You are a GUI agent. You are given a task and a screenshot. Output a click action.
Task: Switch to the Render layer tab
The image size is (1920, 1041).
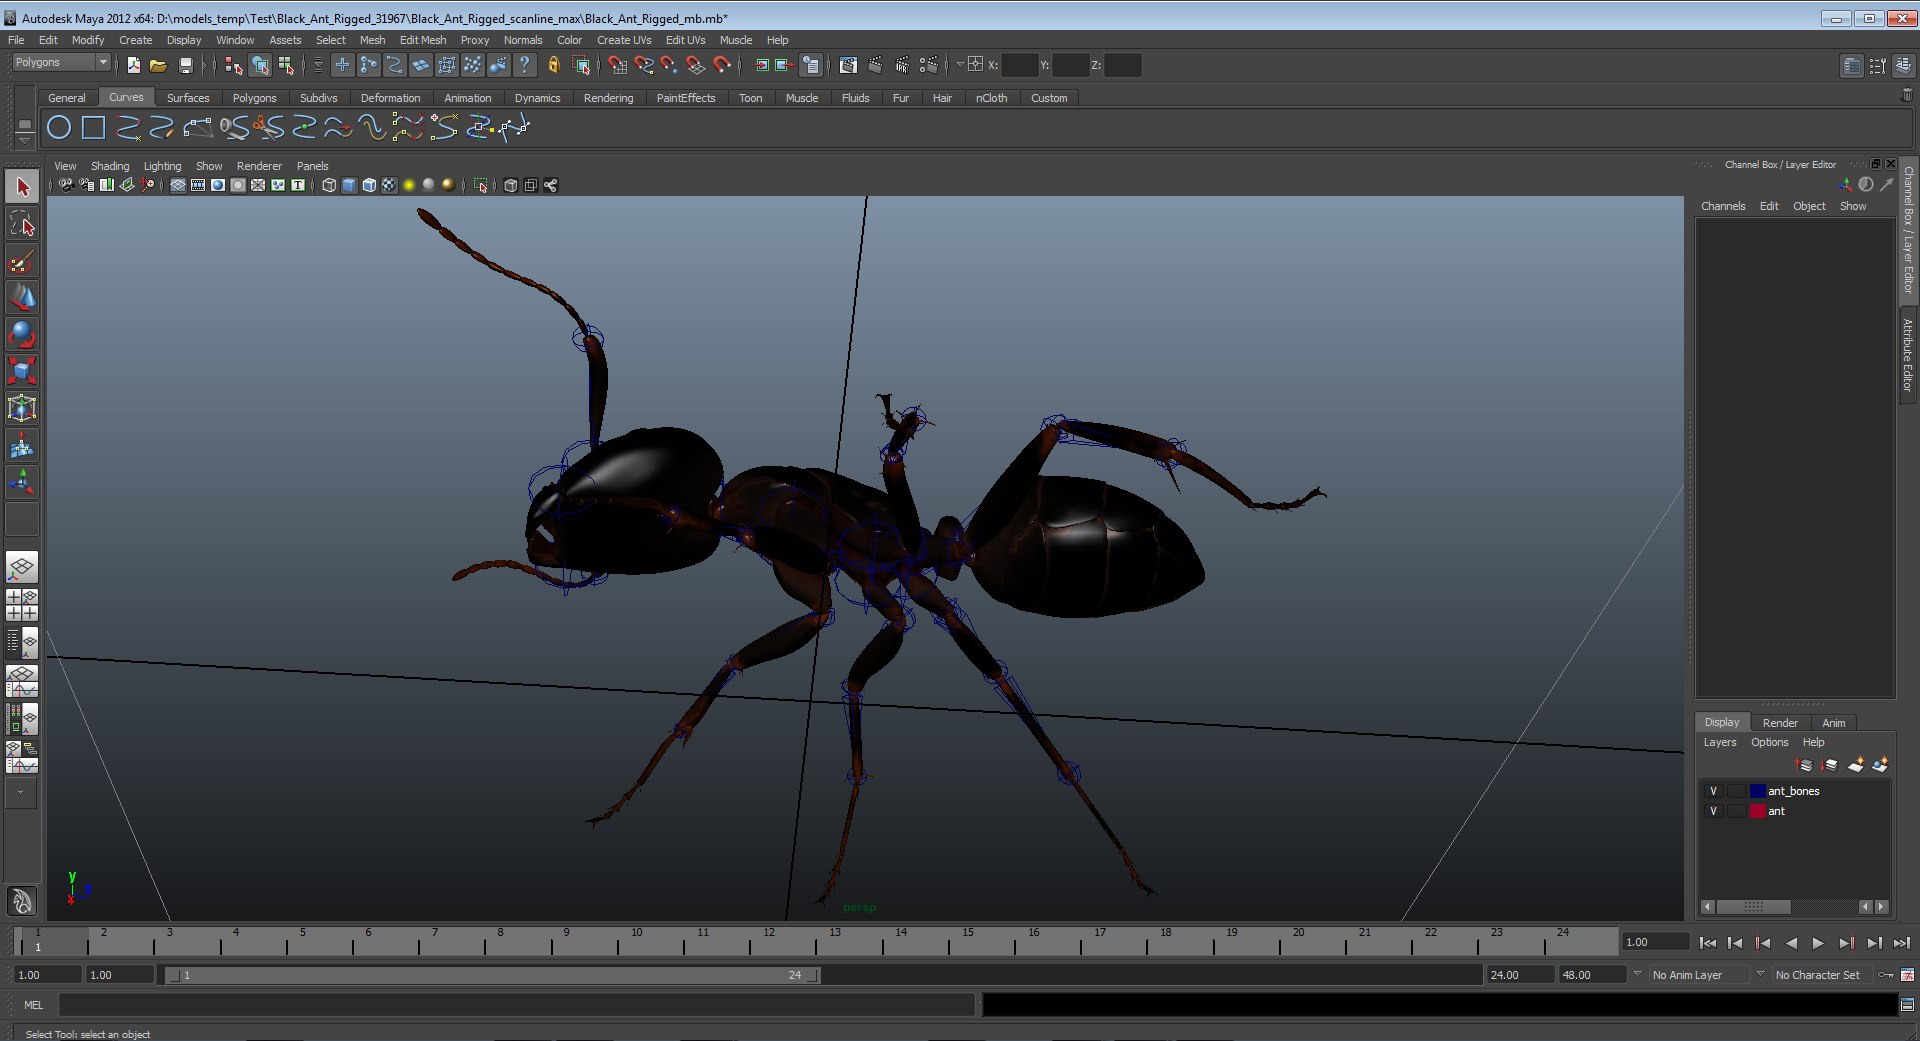[1780, 723]
